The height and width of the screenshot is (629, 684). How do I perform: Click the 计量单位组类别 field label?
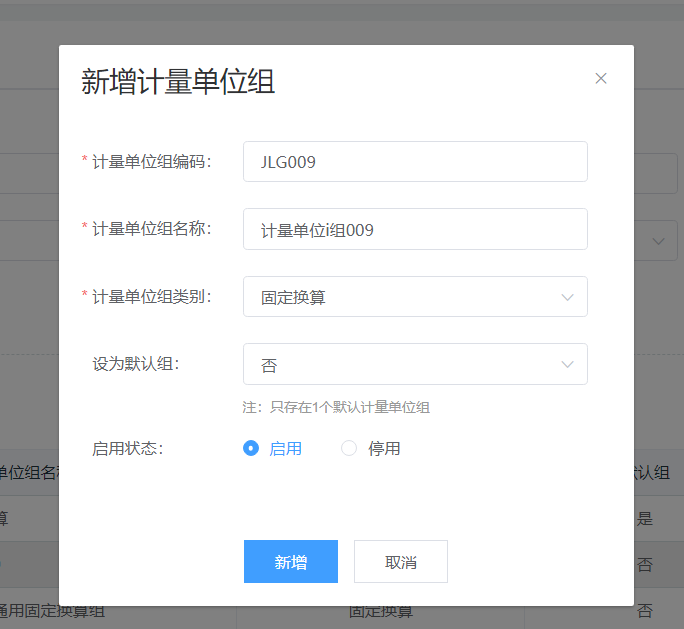151,297
